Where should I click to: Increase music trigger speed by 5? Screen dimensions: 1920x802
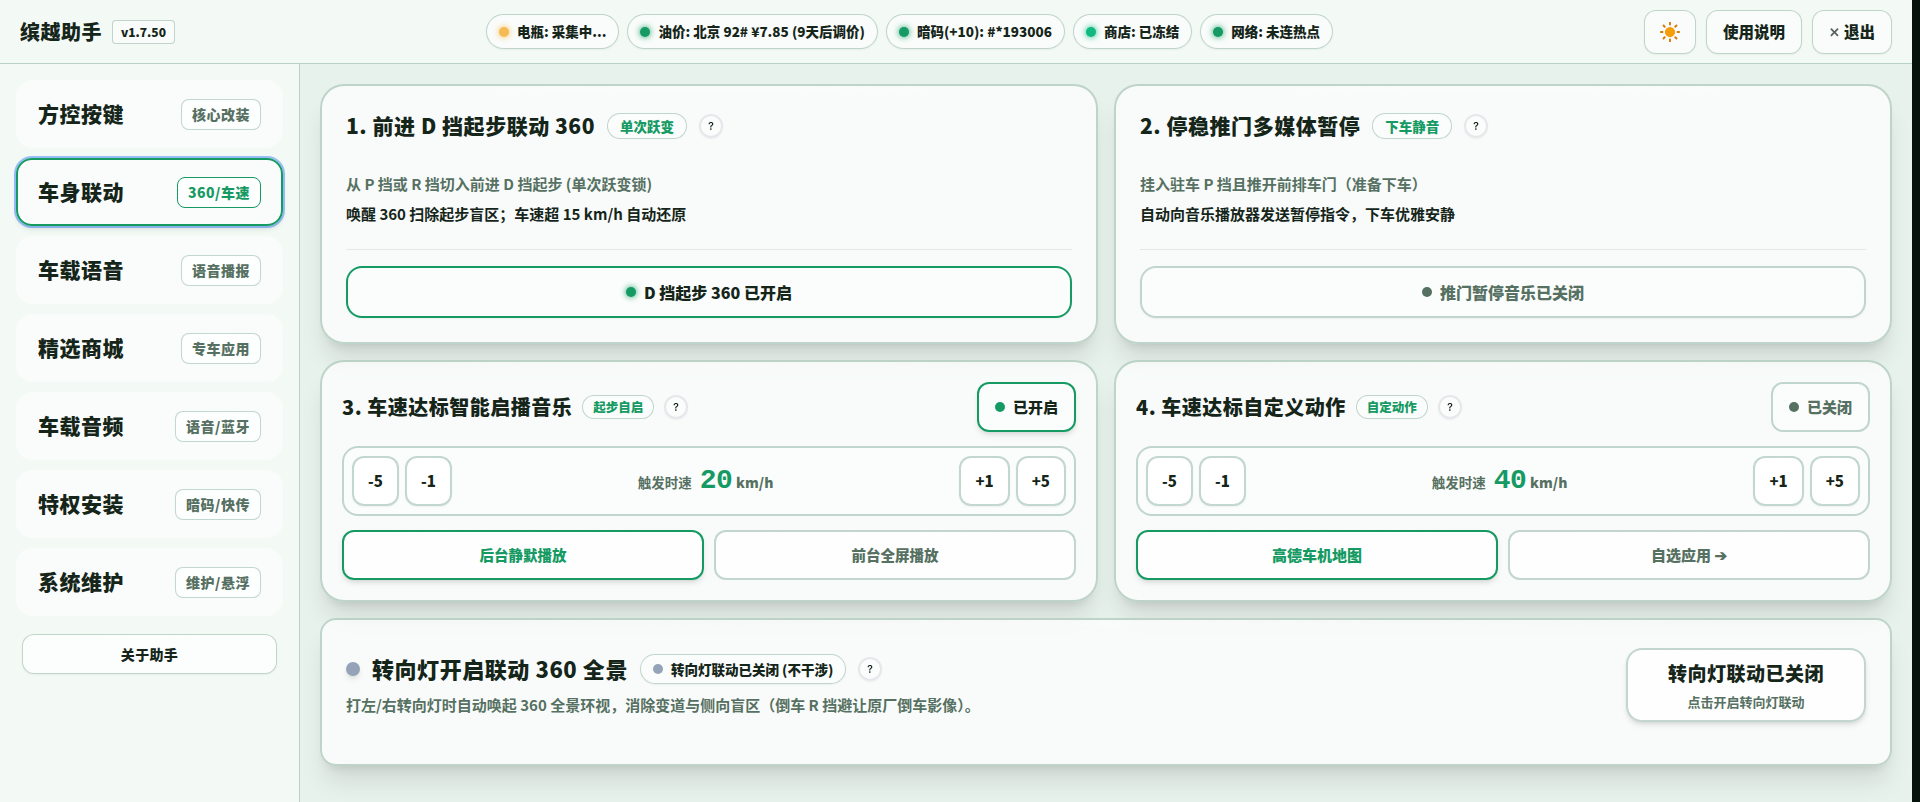click(x=1041, y=481)
